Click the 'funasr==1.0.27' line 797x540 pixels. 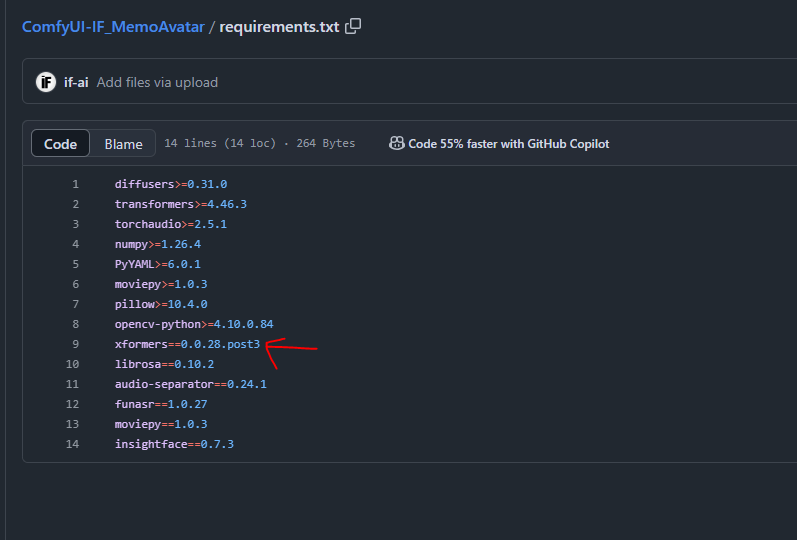[x=161, y=404]
